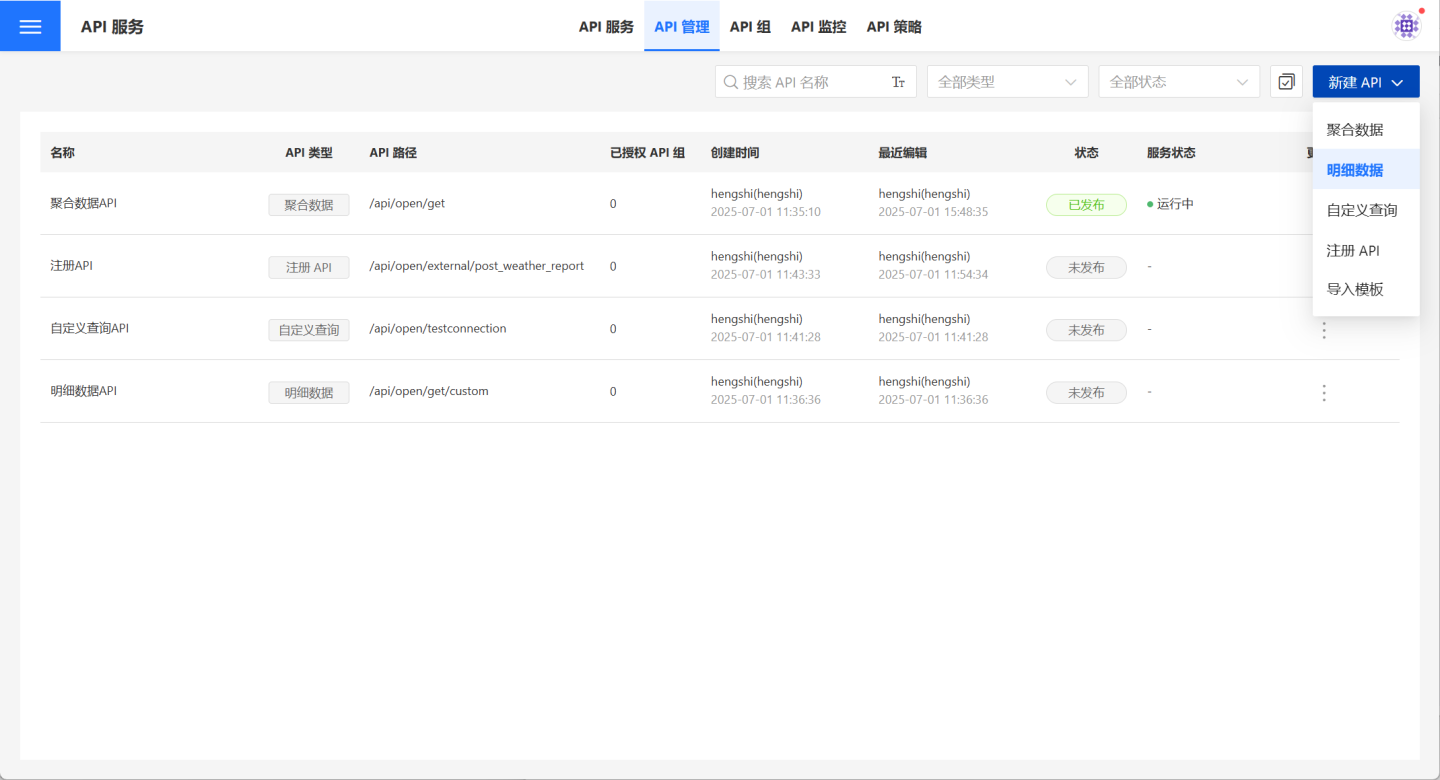1440x780 pixels.
Task: Click the search magnifier icon
Action: 731,82
